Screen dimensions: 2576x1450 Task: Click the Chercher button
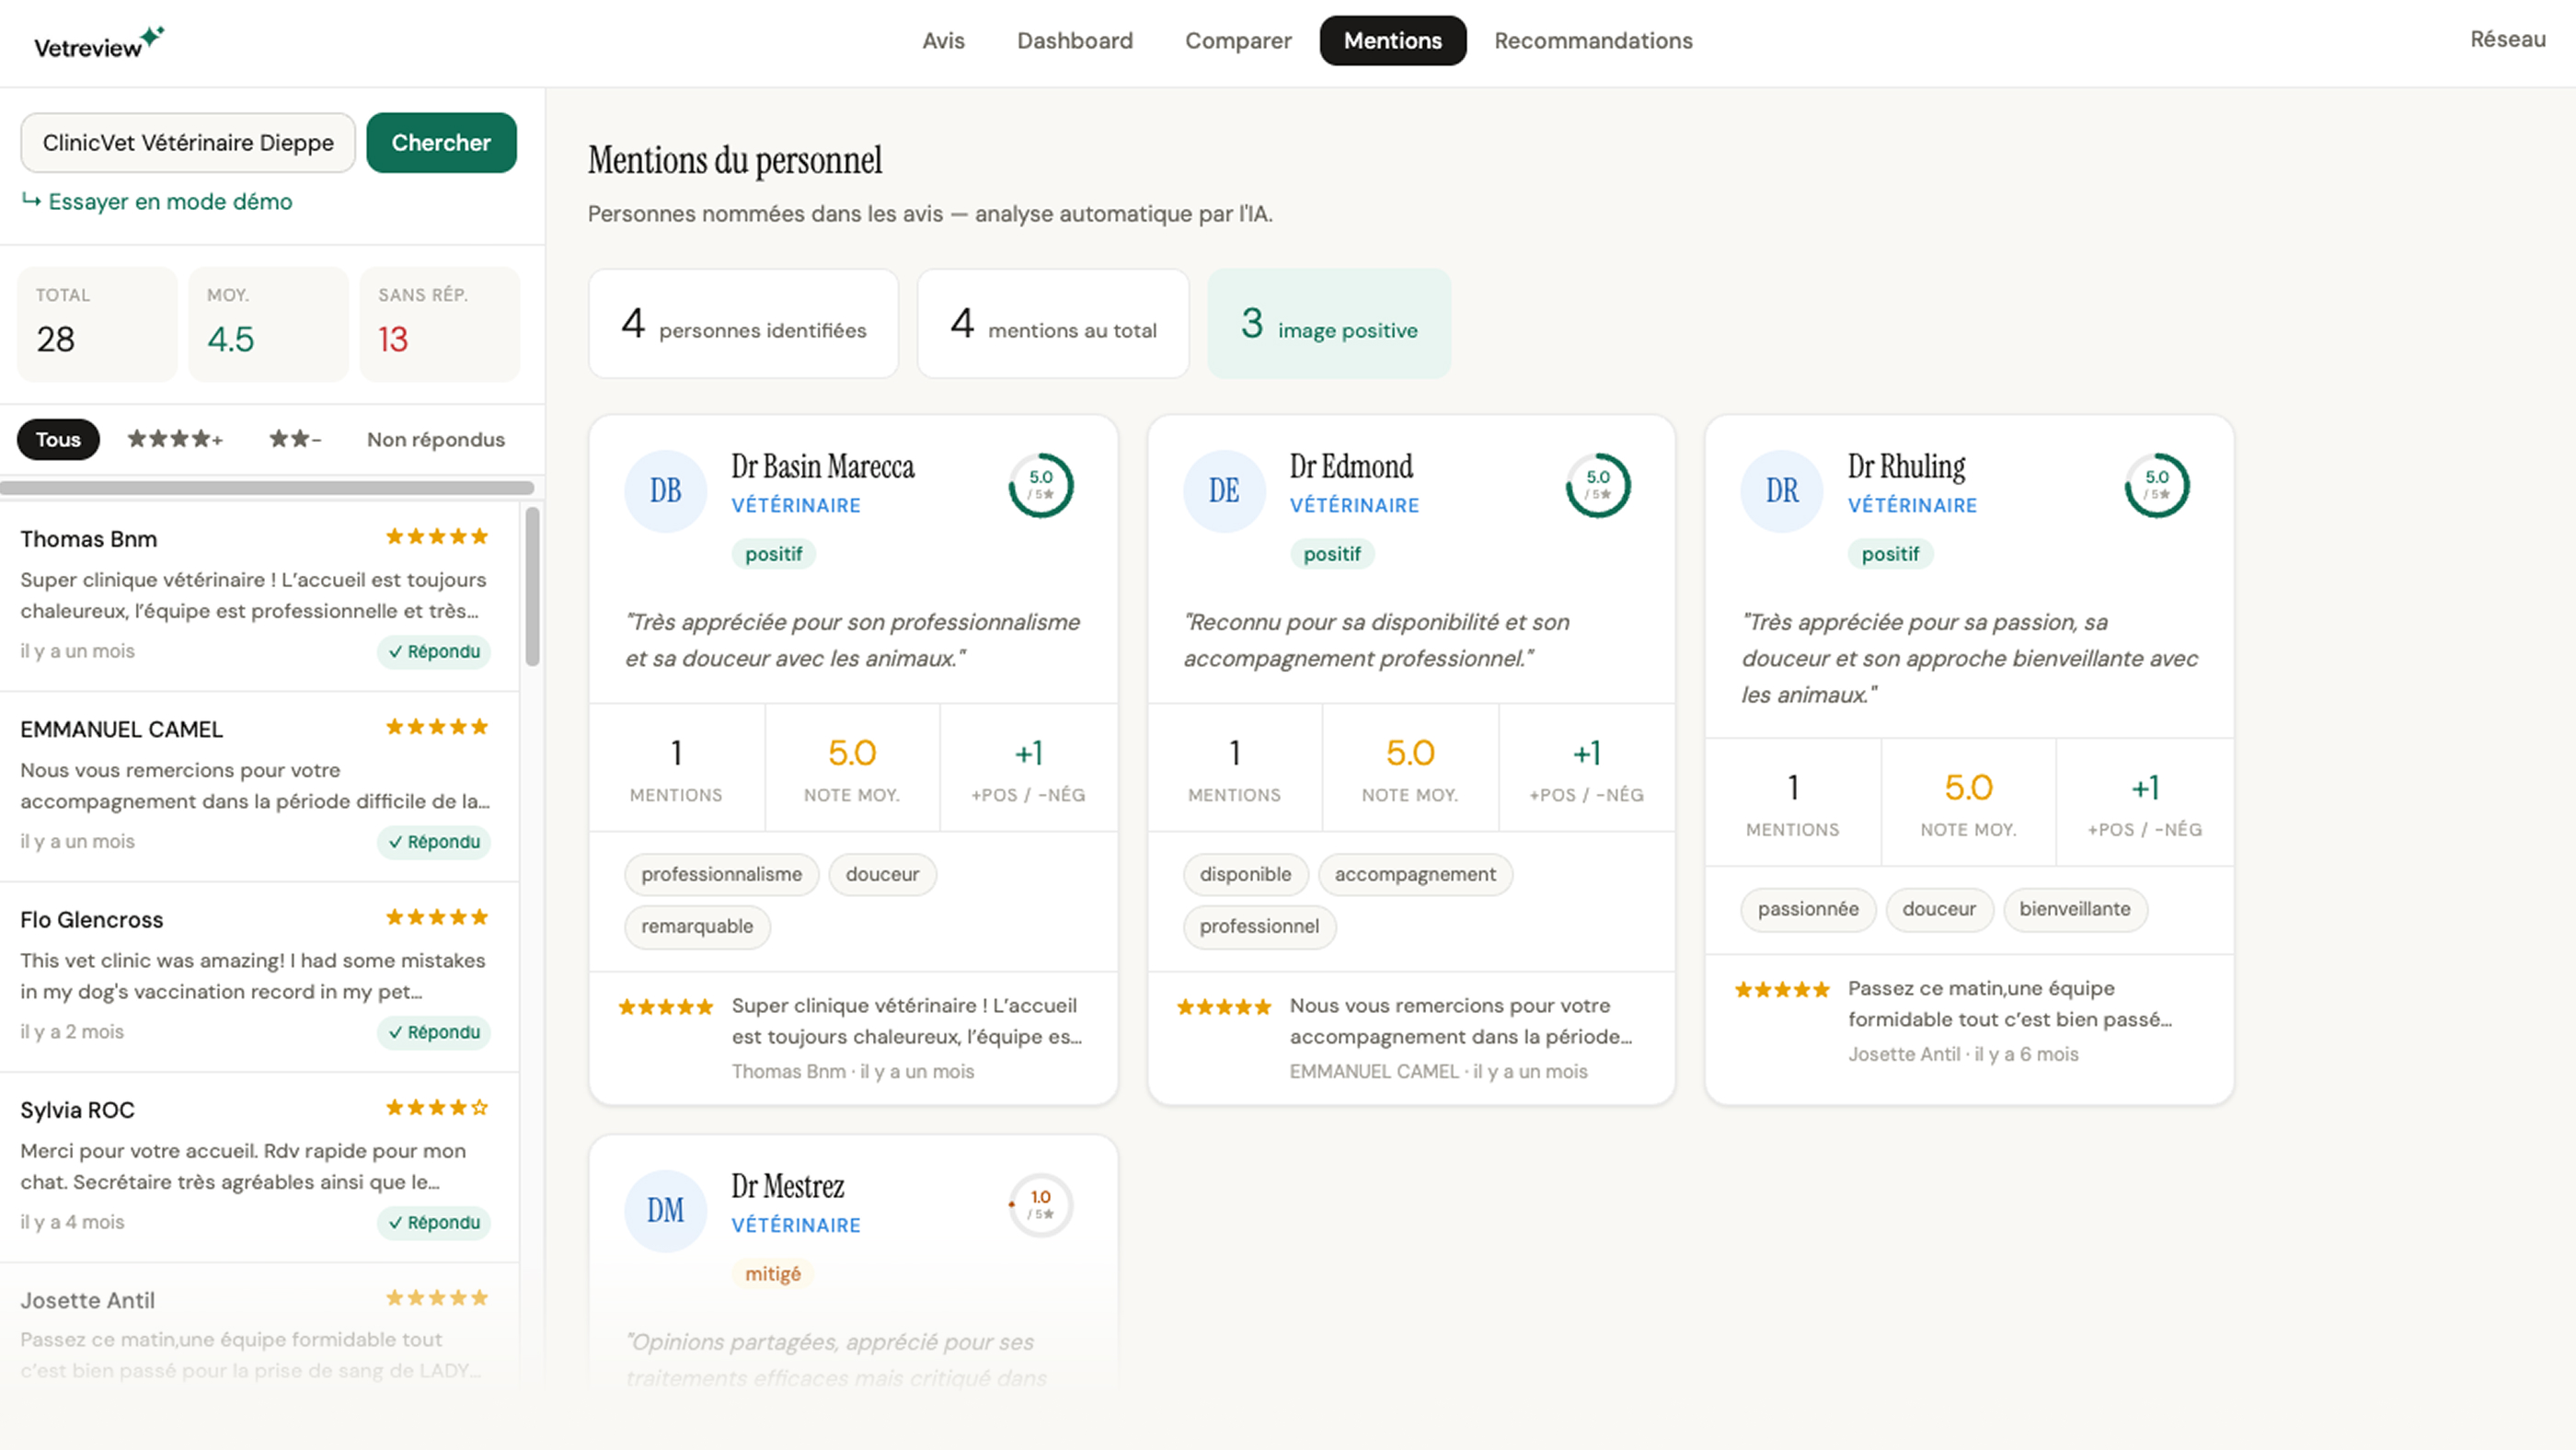441,143
